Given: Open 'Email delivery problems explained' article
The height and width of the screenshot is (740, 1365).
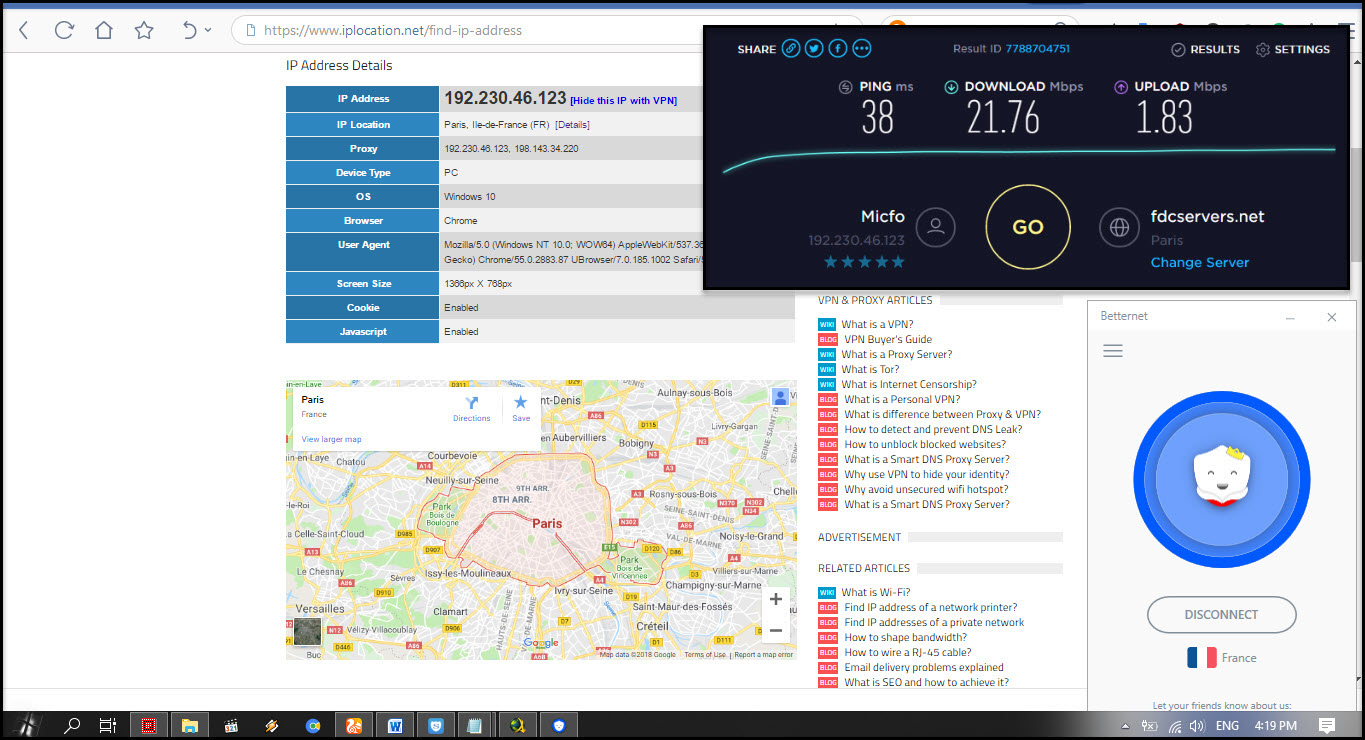Looking at the screenshot, I should (x=924, y=667).
